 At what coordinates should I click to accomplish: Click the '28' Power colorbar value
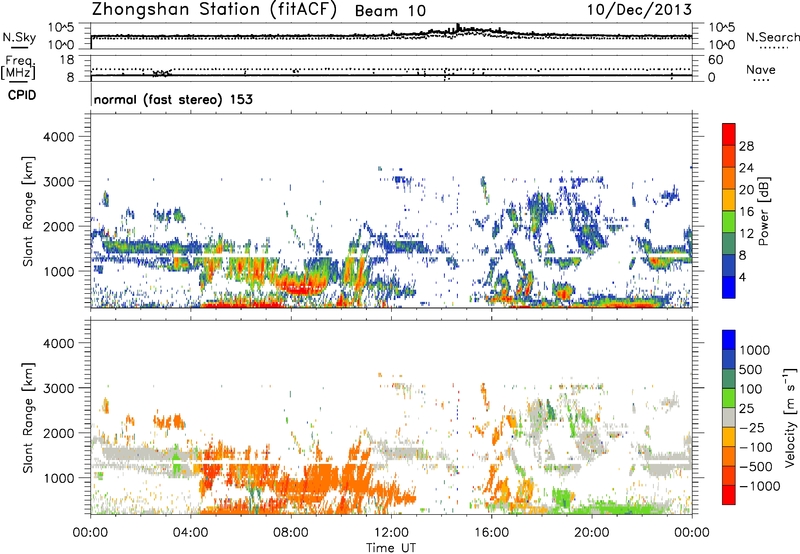tap(746, 146)
